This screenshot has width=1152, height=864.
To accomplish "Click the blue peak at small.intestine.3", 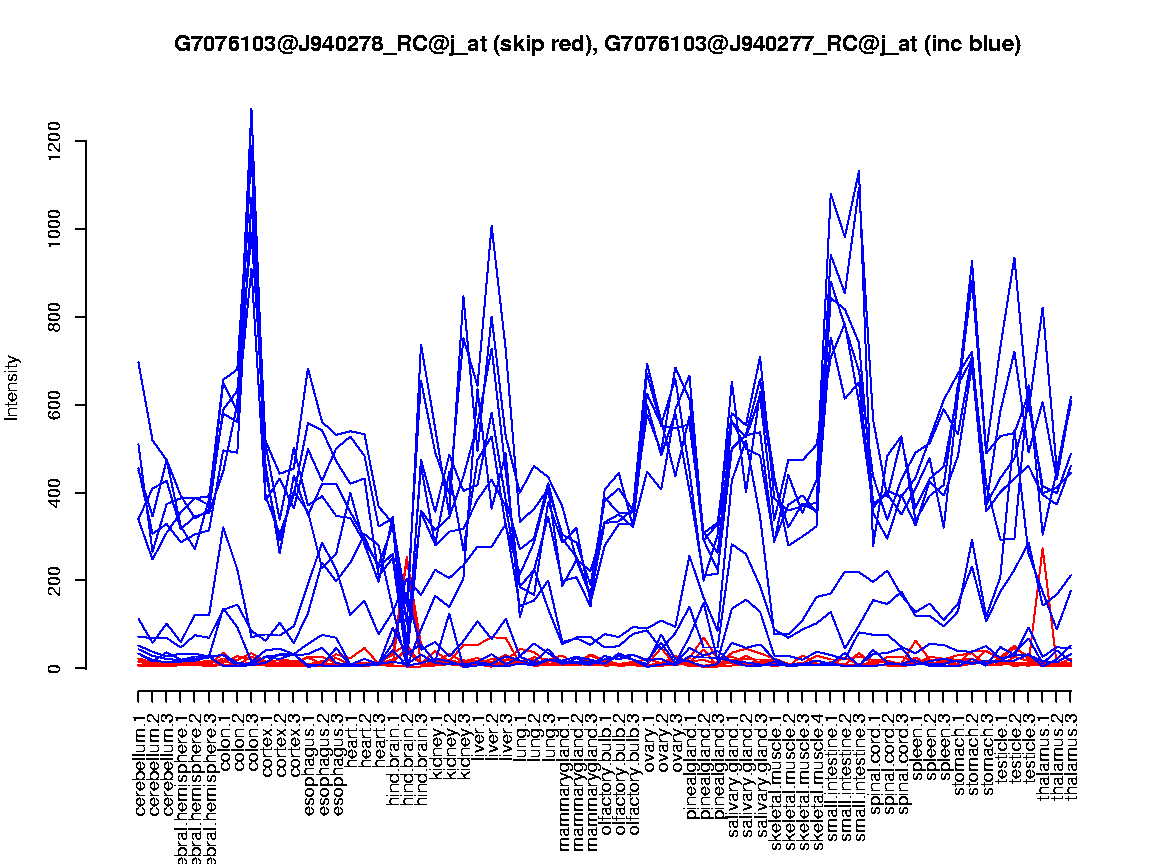I will point(859,172).
